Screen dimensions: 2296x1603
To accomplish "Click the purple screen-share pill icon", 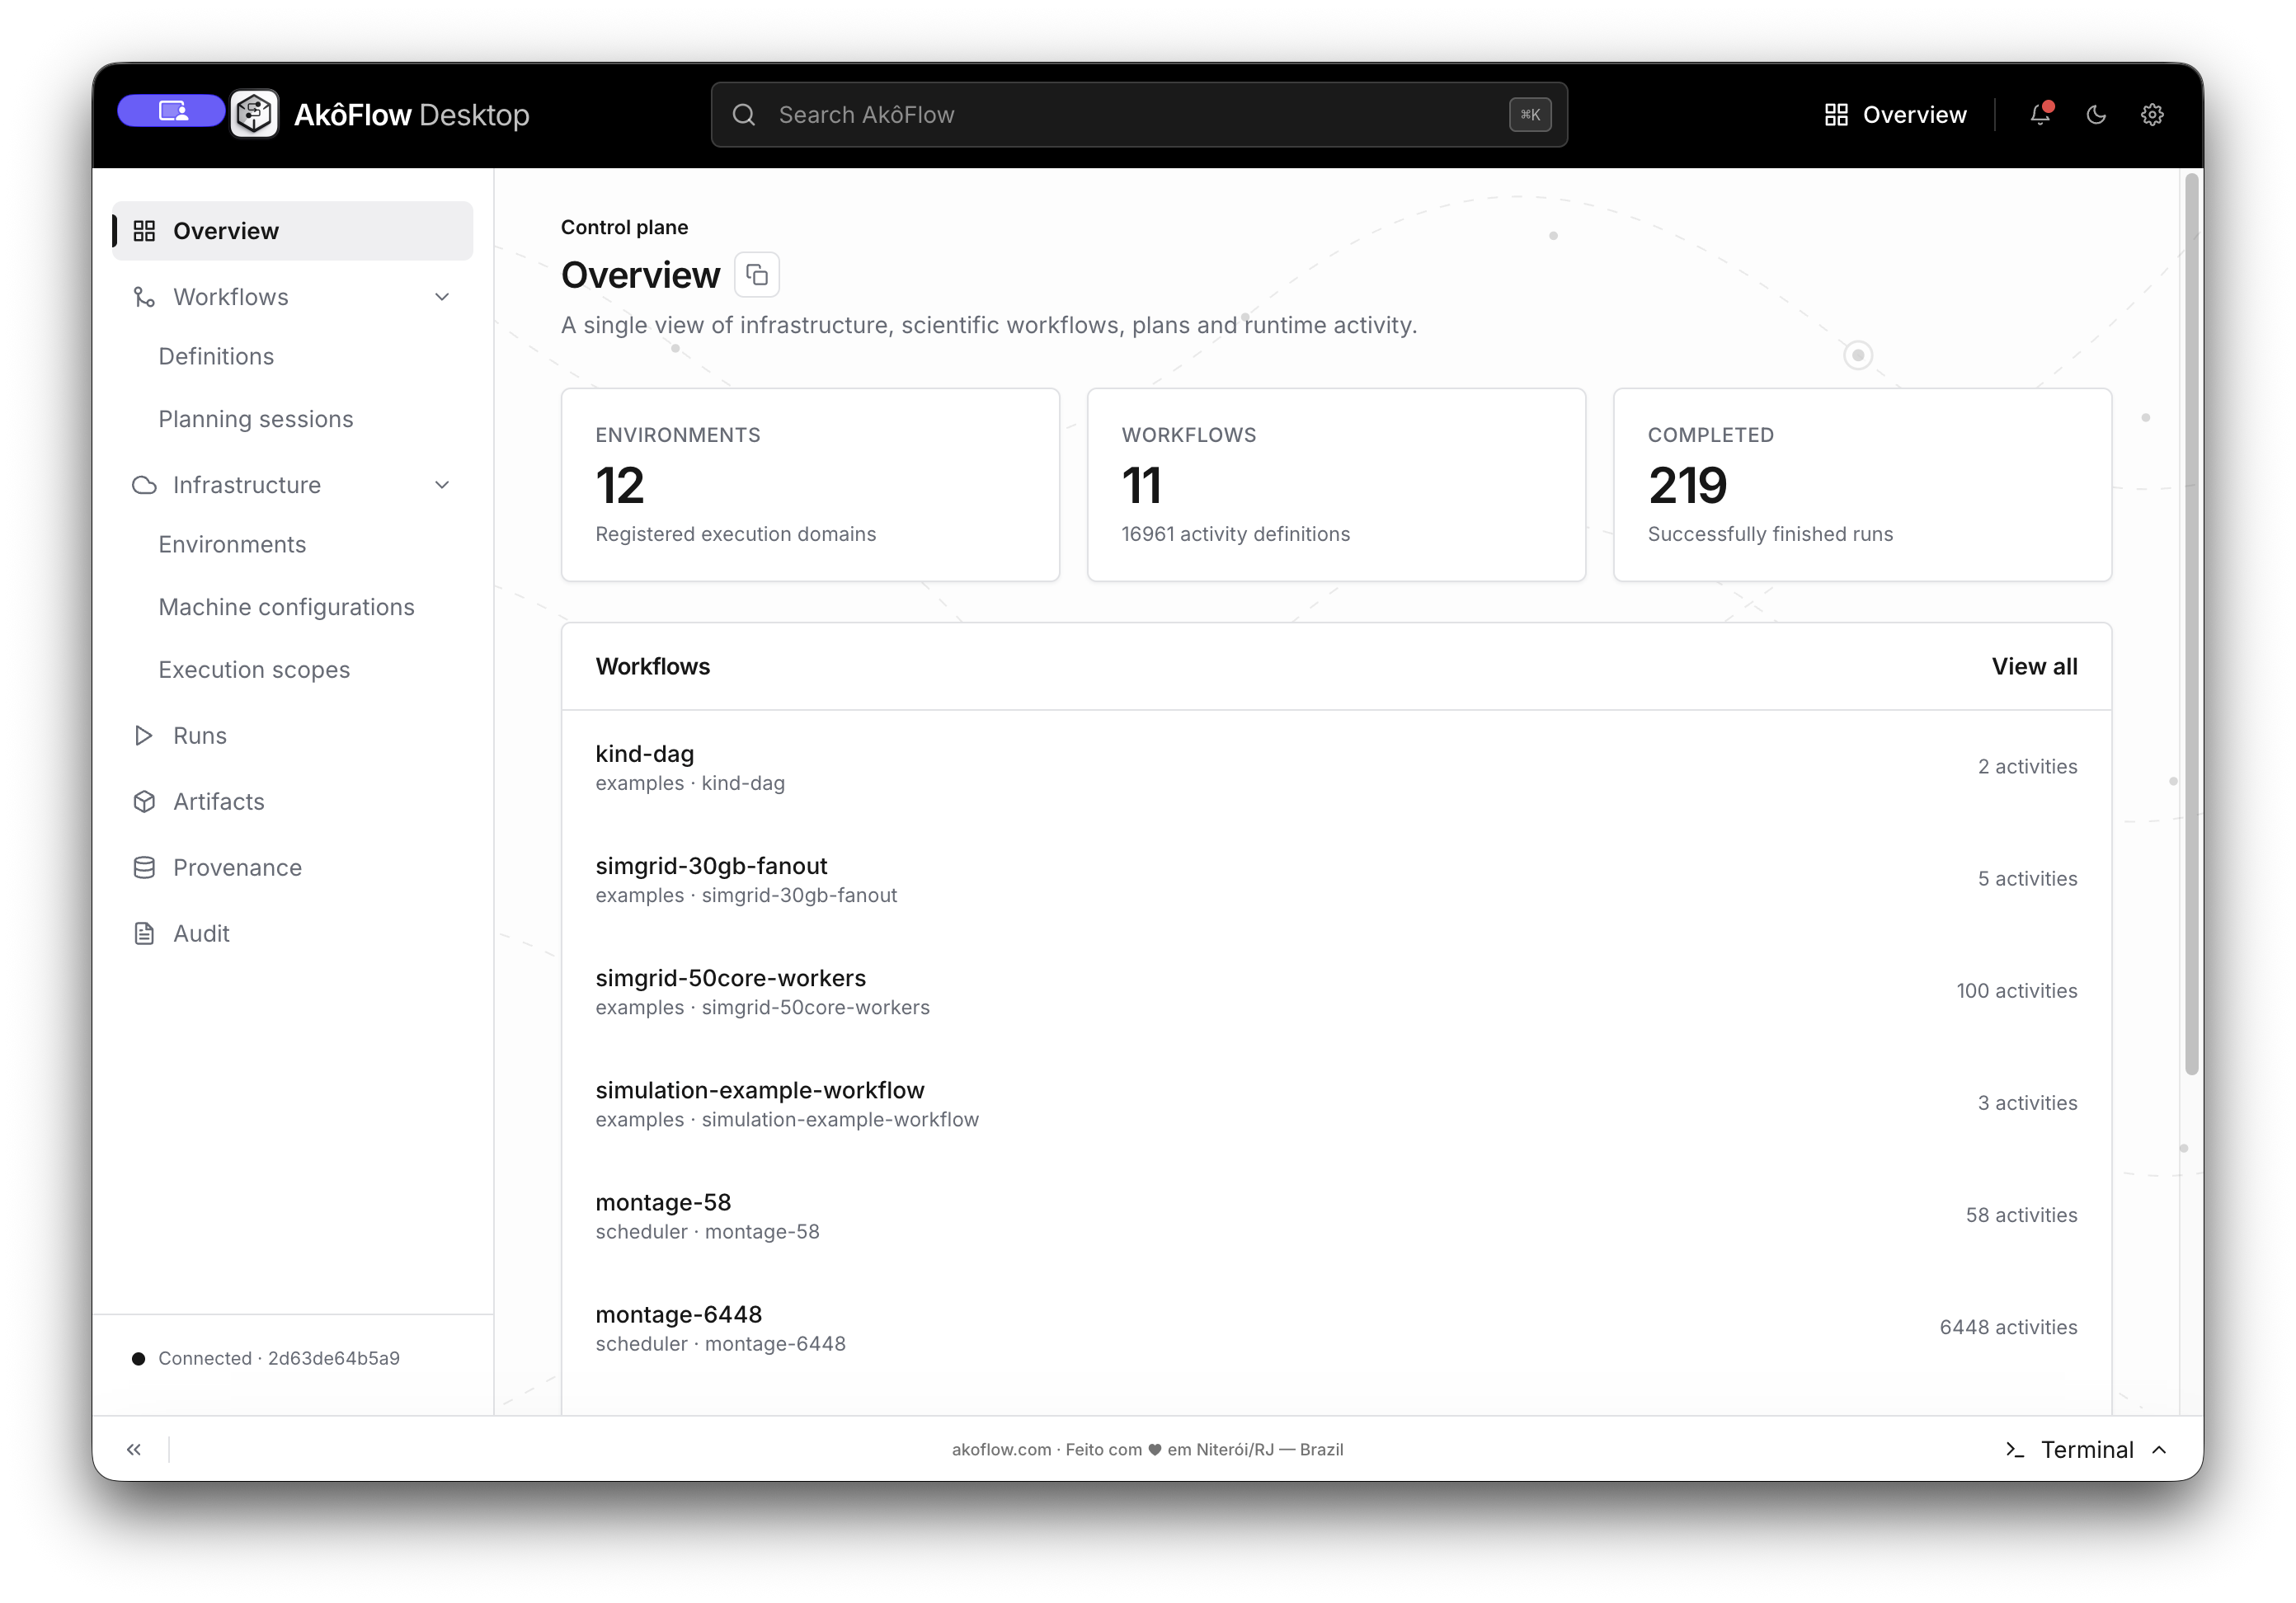I will coord(171,111).
